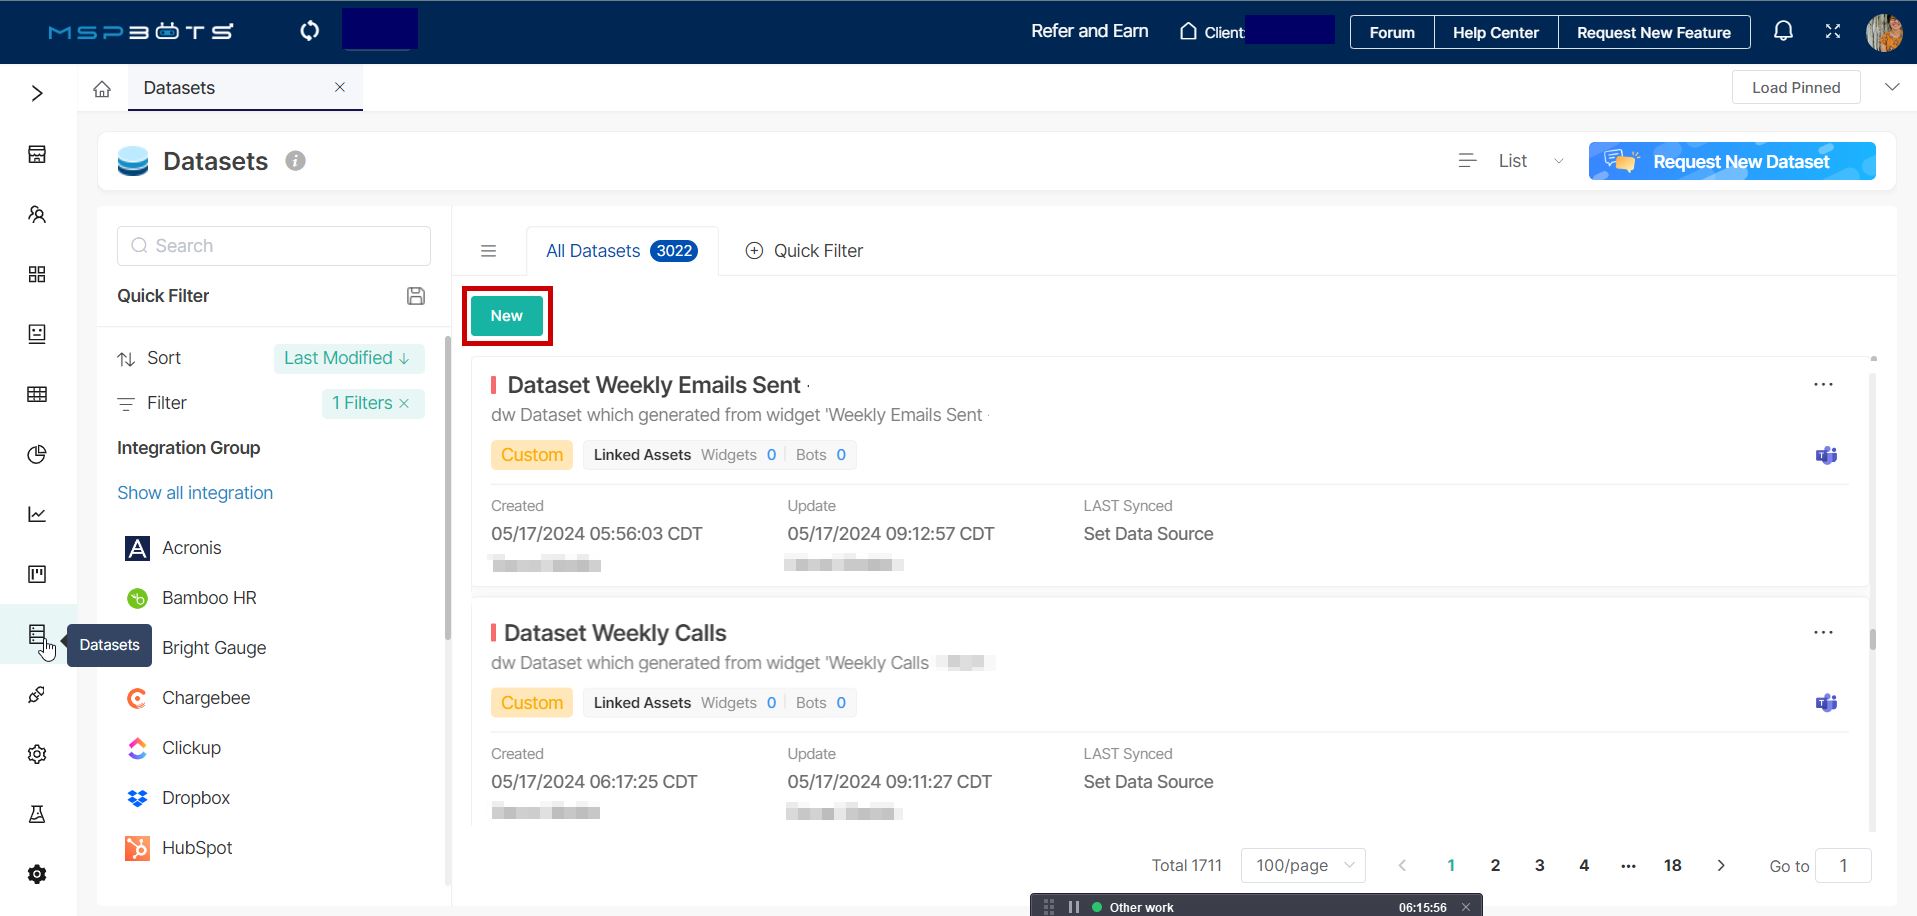Click the refresh sync icon in header
This screenshot has width=1917, height=916.
coord(310,31)
